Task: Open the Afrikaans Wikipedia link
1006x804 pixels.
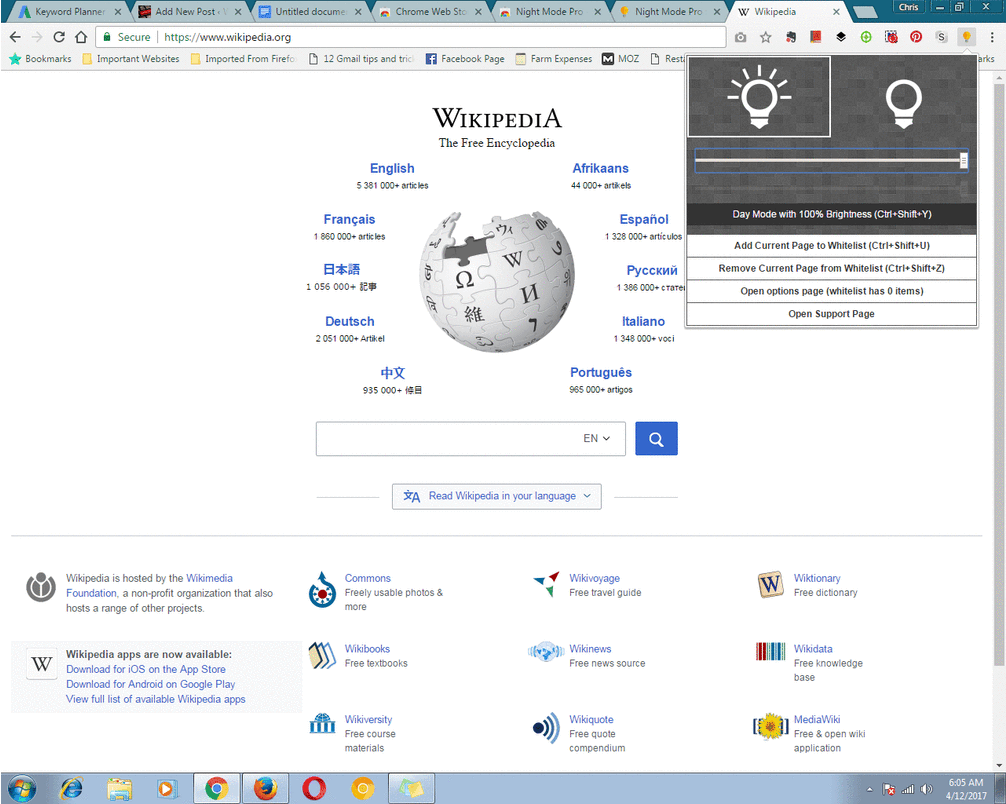Action: (601, 168)
